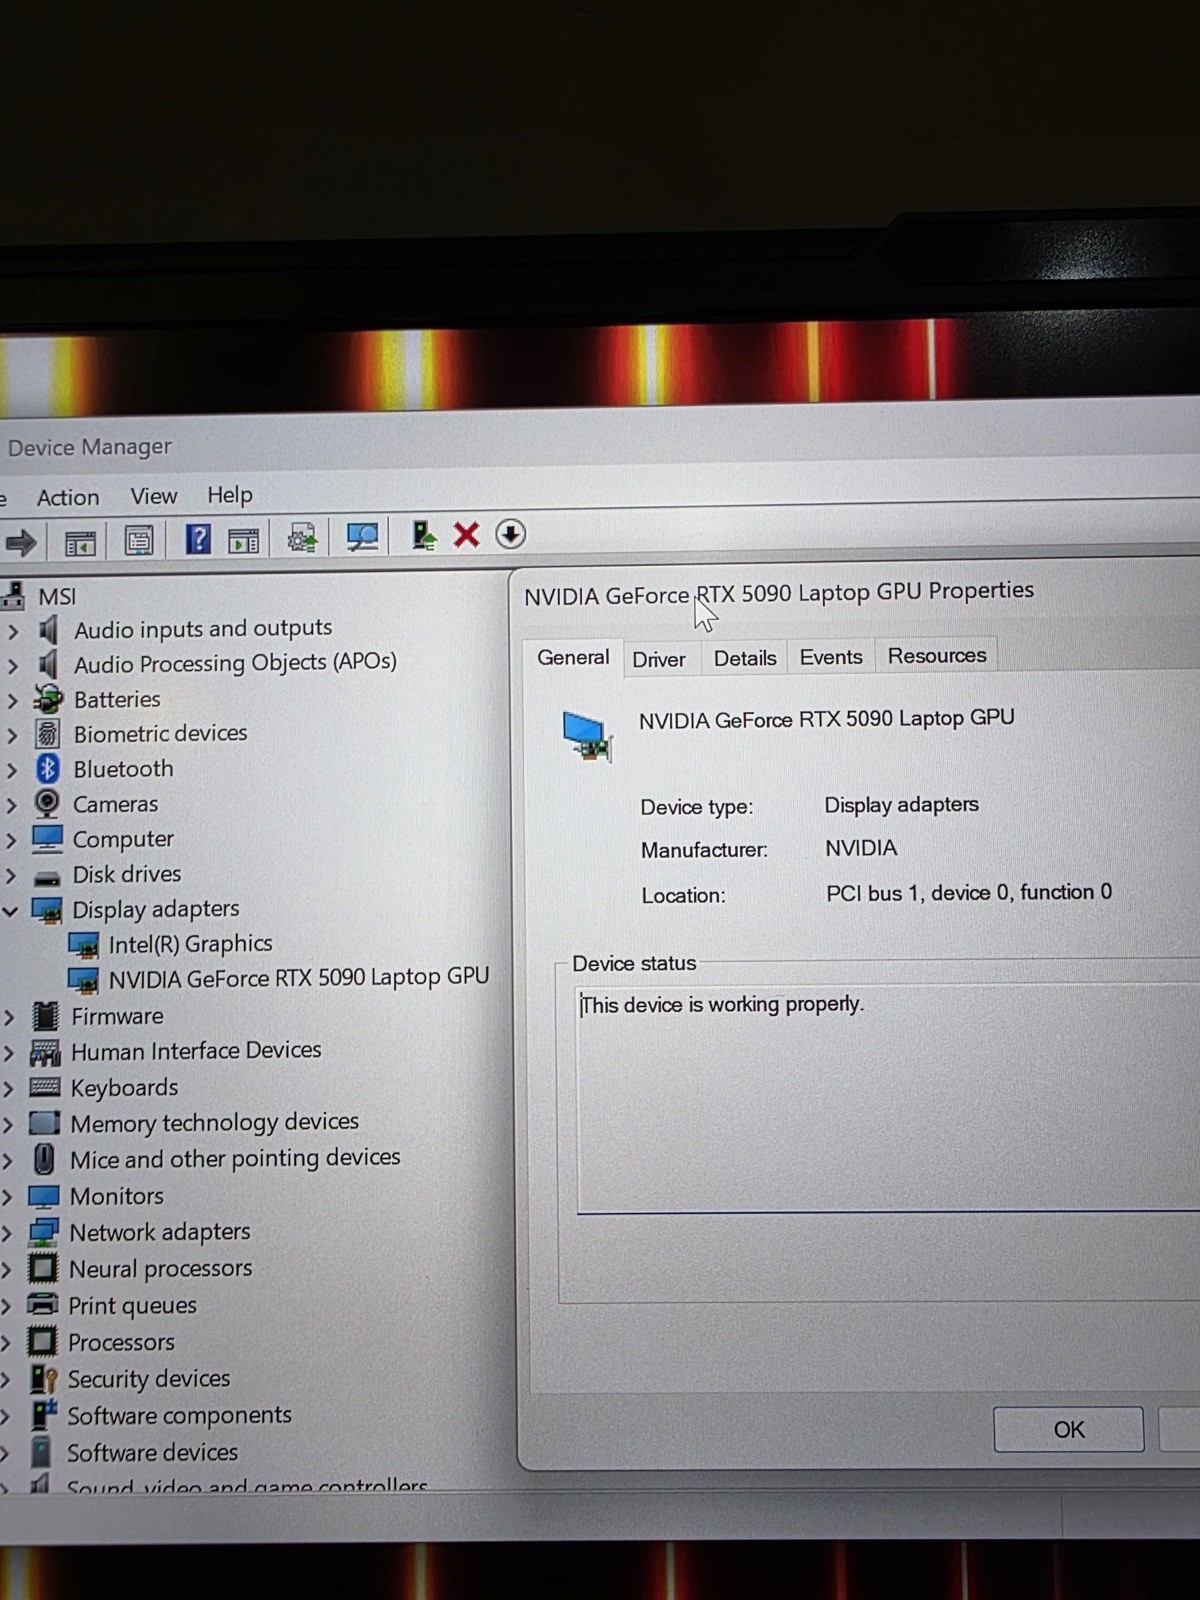Click the display adapter icon in Properties dialog

point(586,735)
